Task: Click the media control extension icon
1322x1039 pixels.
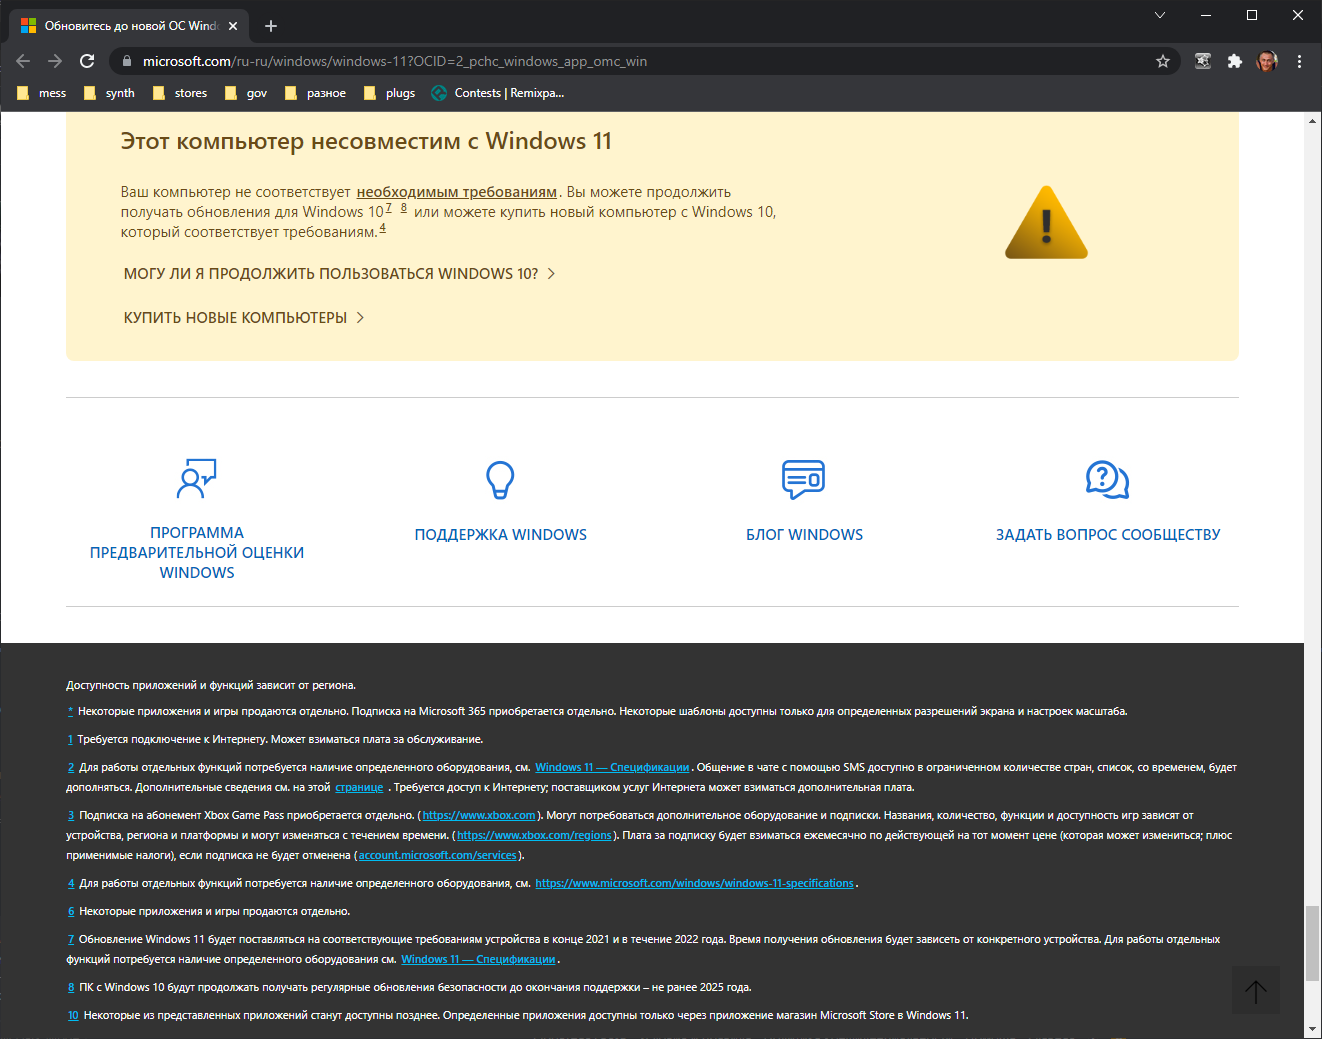Action: (1203, 61)
